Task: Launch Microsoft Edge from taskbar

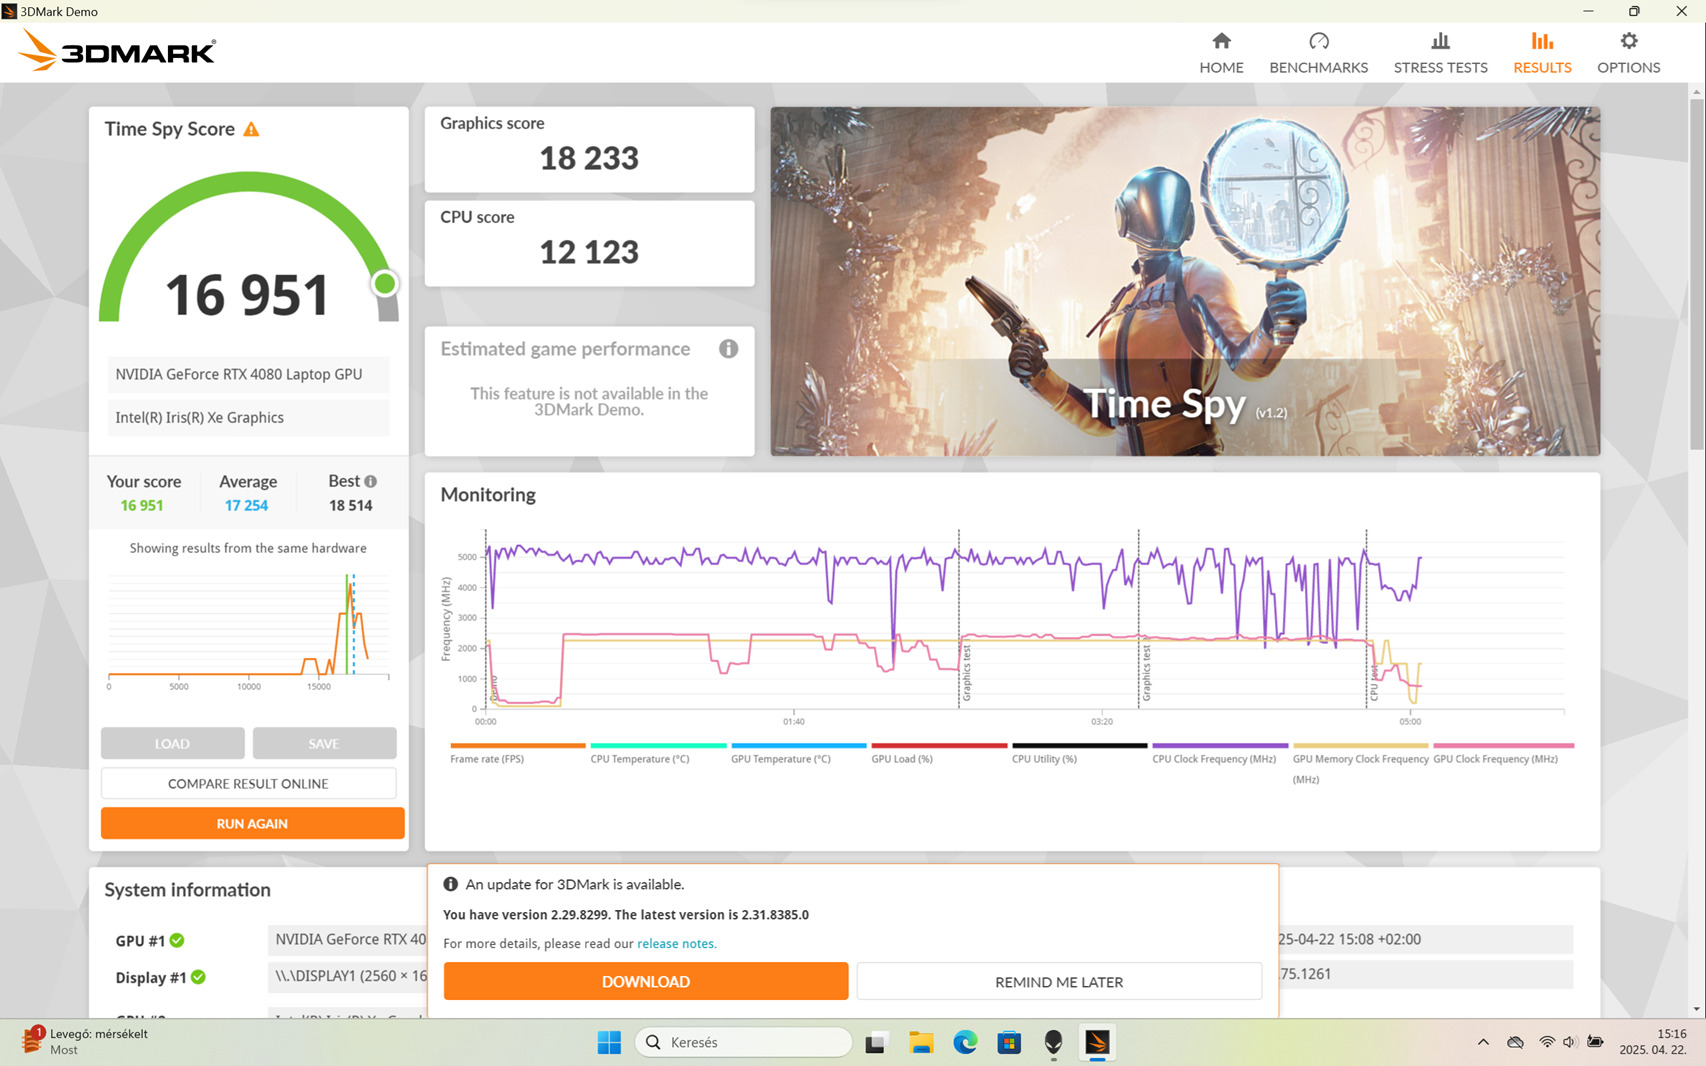Action: coord(965,1042)
